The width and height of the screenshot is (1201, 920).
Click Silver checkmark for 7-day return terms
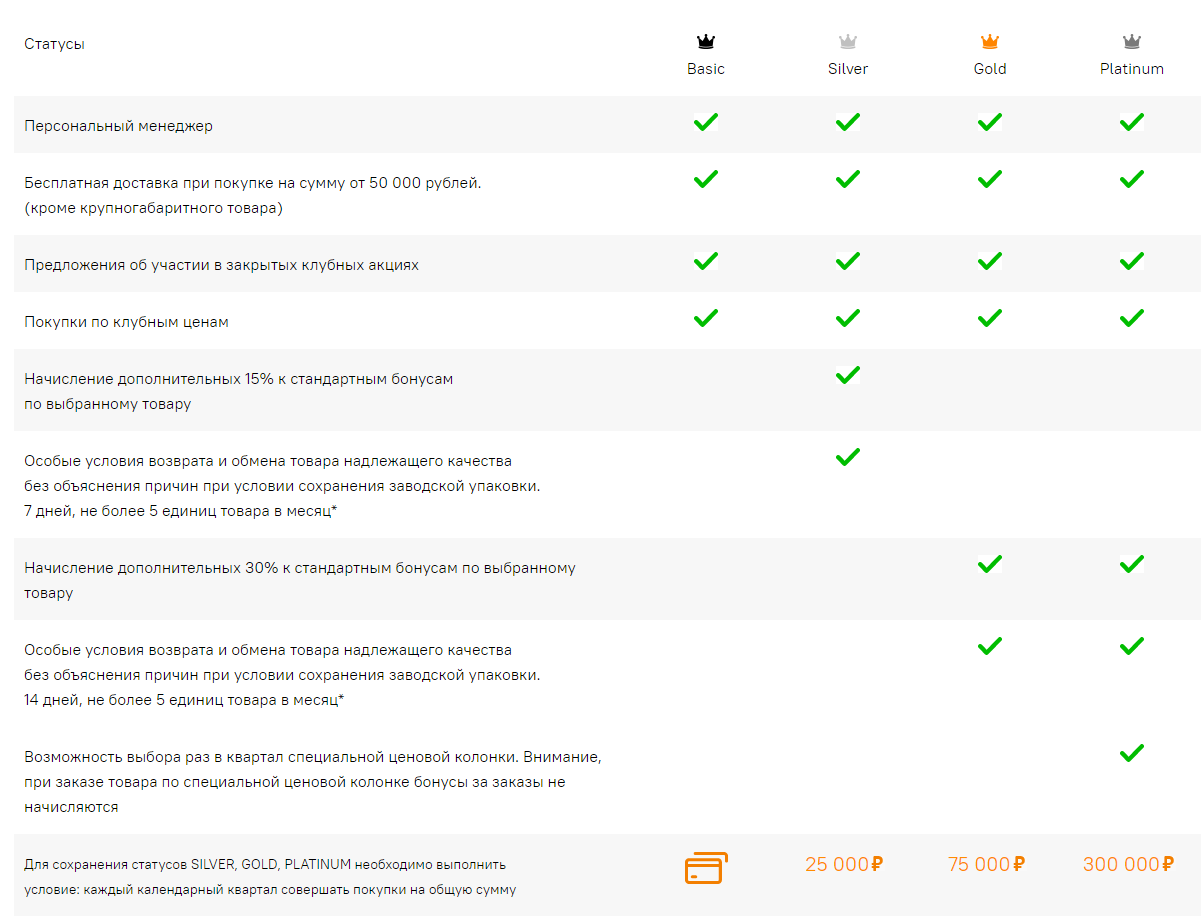click(848, 458)
